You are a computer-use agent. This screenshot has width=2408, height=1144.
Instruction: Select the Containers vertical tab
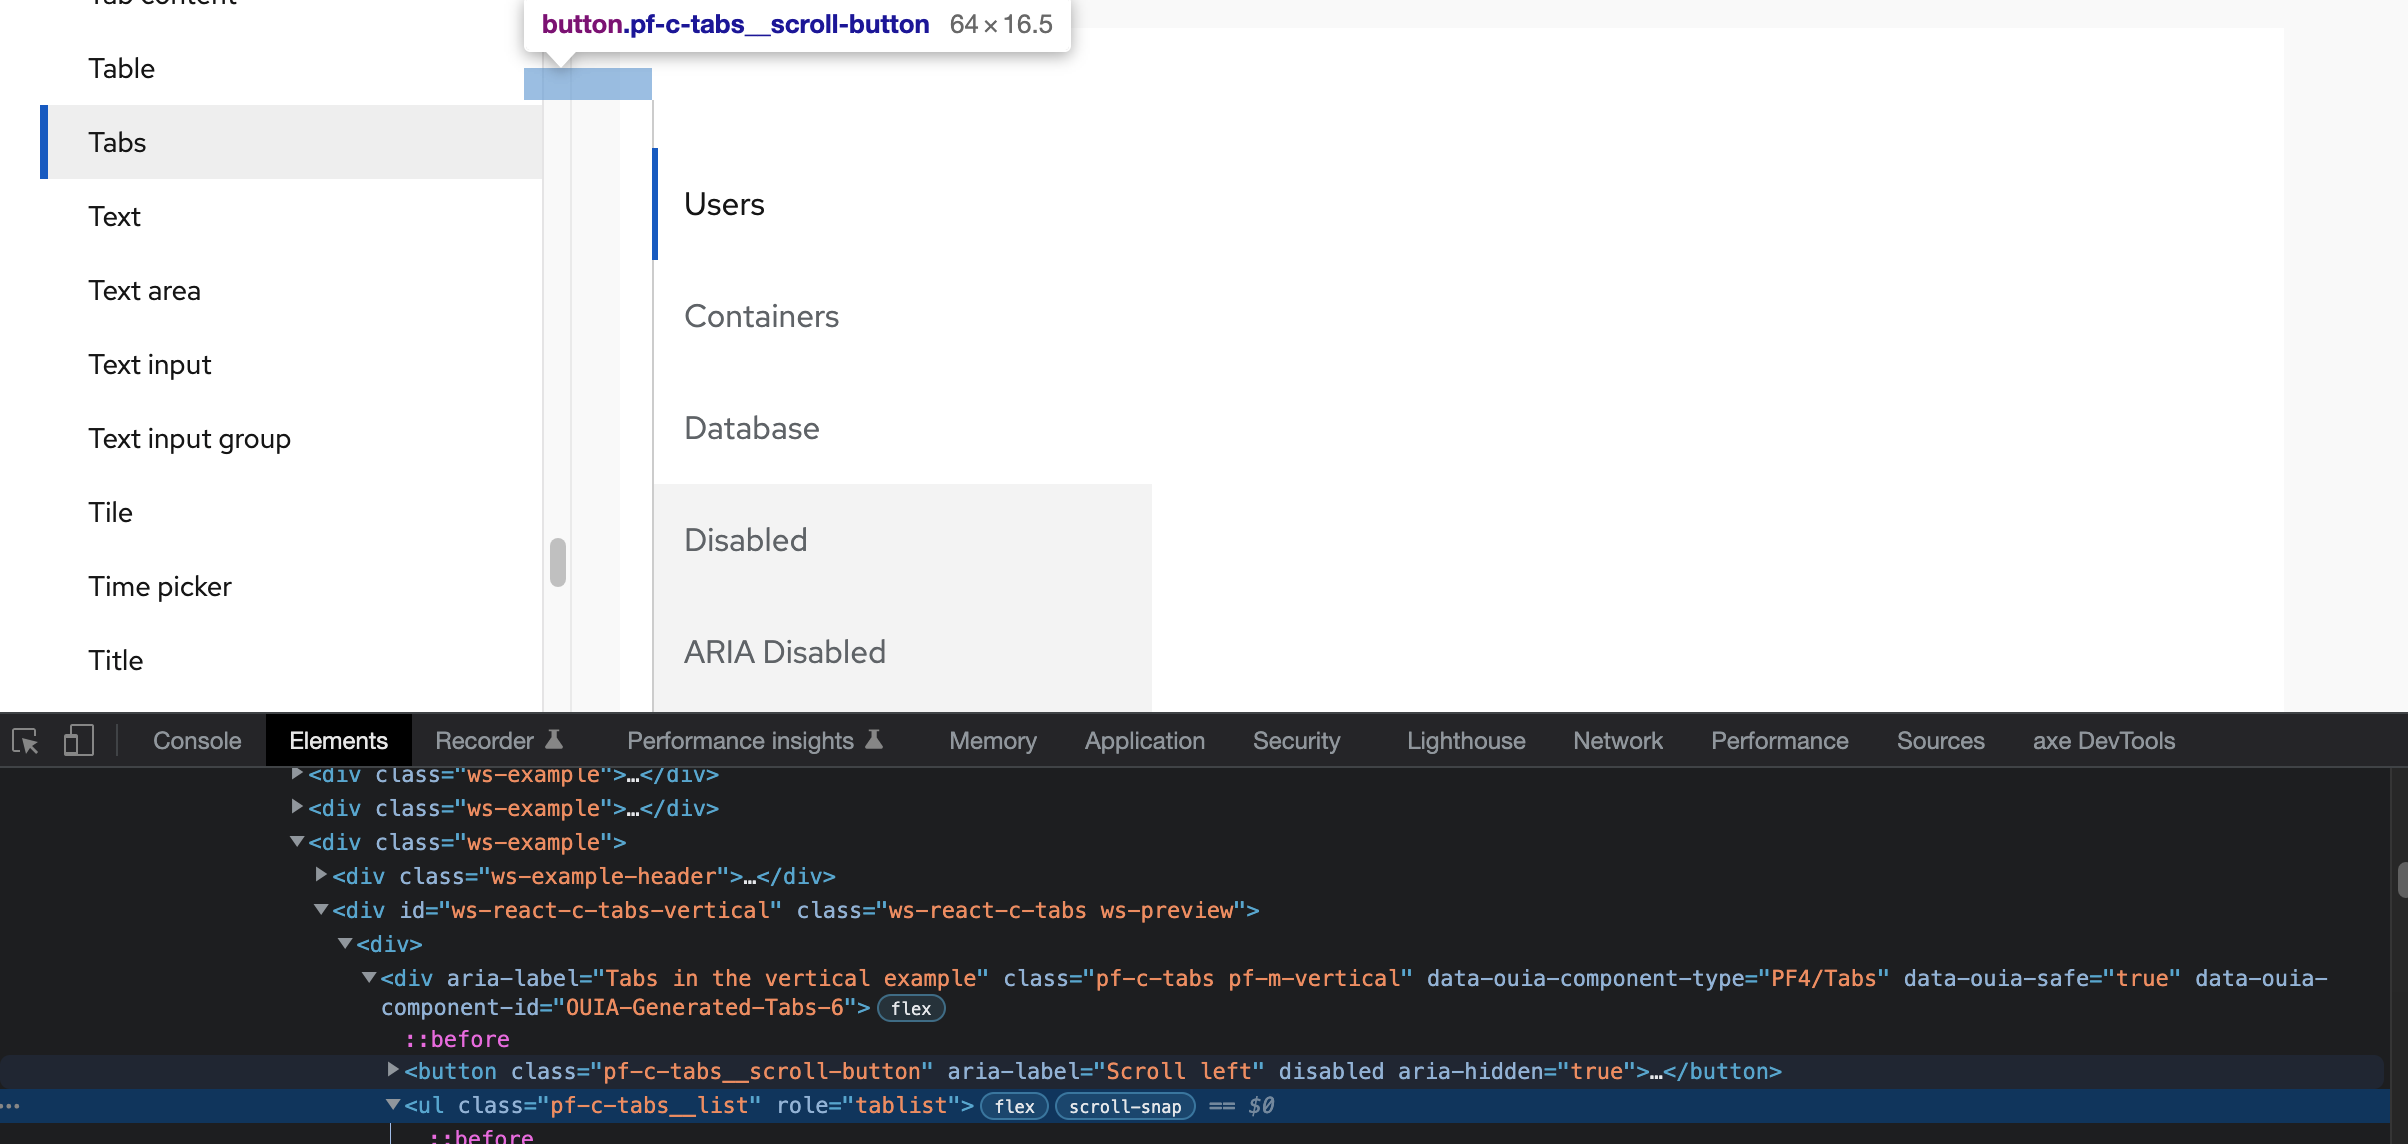click(x=761, y=316)
